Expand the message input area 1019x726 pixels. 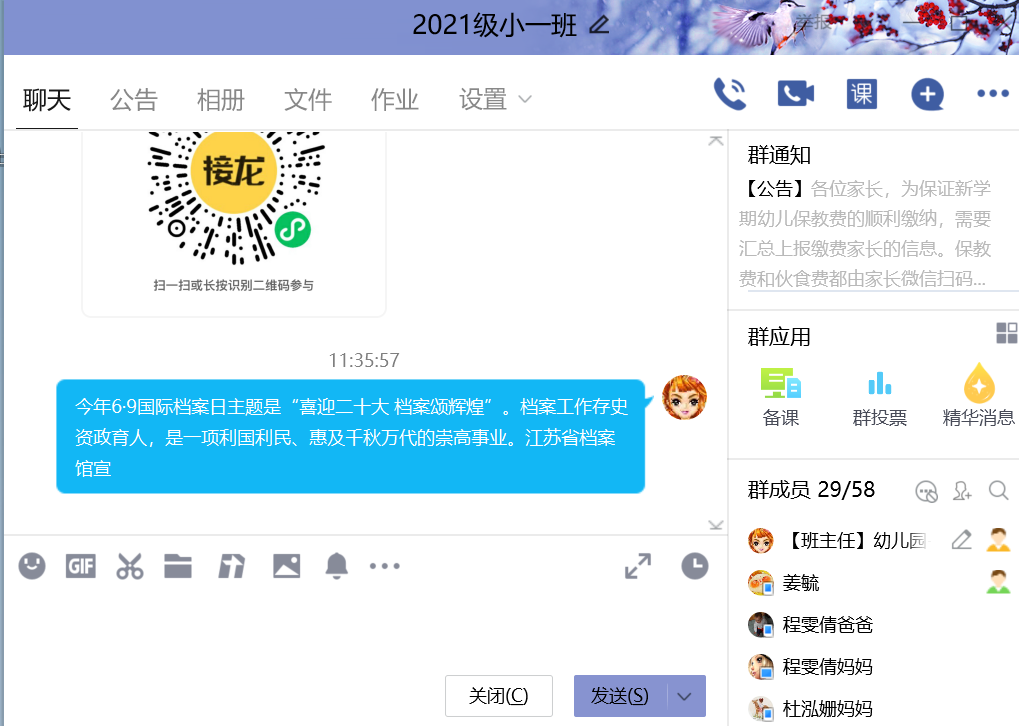pyautogui.click(x=638, y=566)
